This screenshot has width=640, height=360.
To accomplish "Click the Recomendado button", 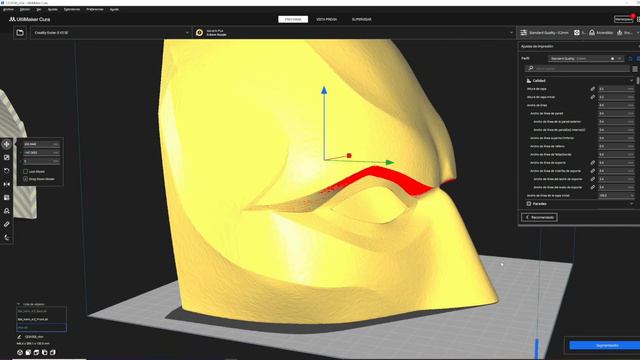I will pyautogui.click(x=540, y=217).
